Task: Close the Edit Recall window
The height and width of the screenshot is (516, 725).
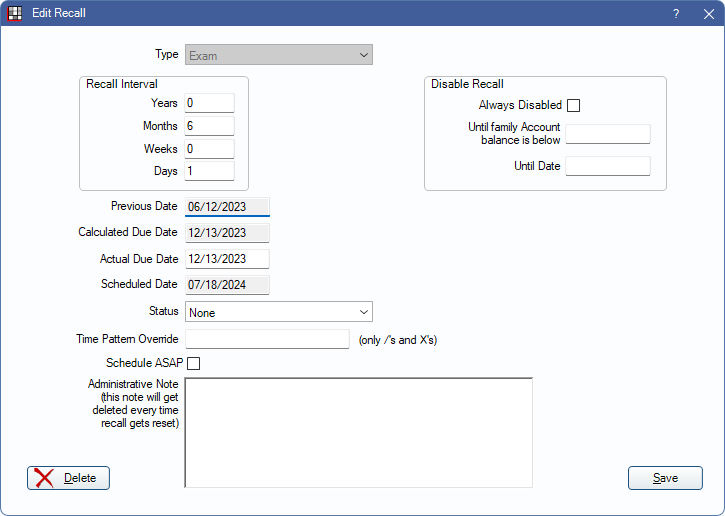Action: click(x=708, y=13)
